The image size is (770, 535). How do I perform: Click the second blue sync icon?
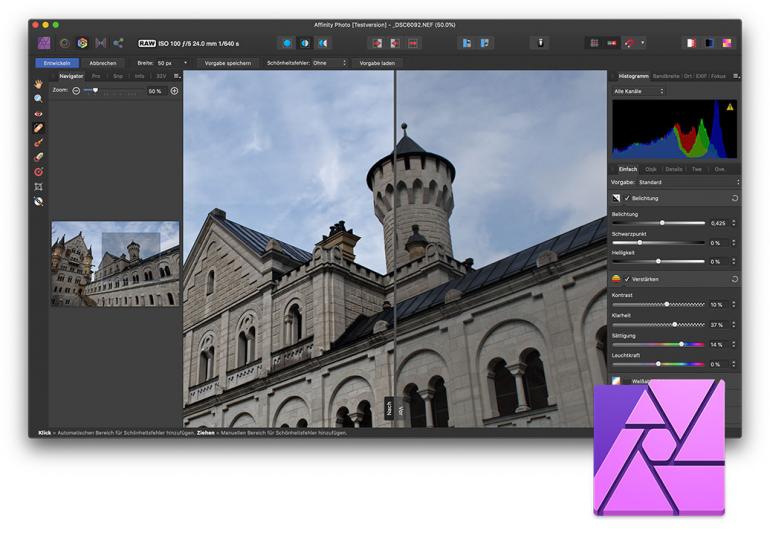485,43
